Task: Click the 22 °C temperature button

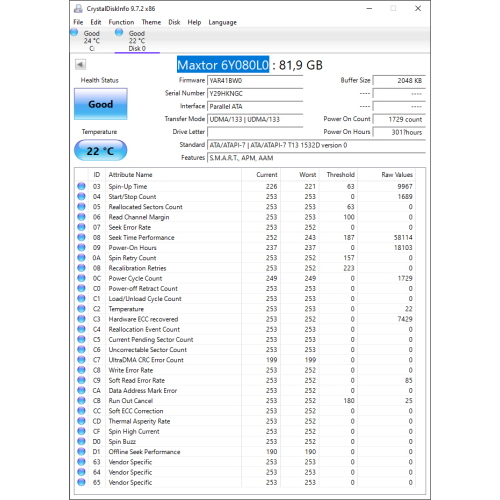Action: coord(101,151)
